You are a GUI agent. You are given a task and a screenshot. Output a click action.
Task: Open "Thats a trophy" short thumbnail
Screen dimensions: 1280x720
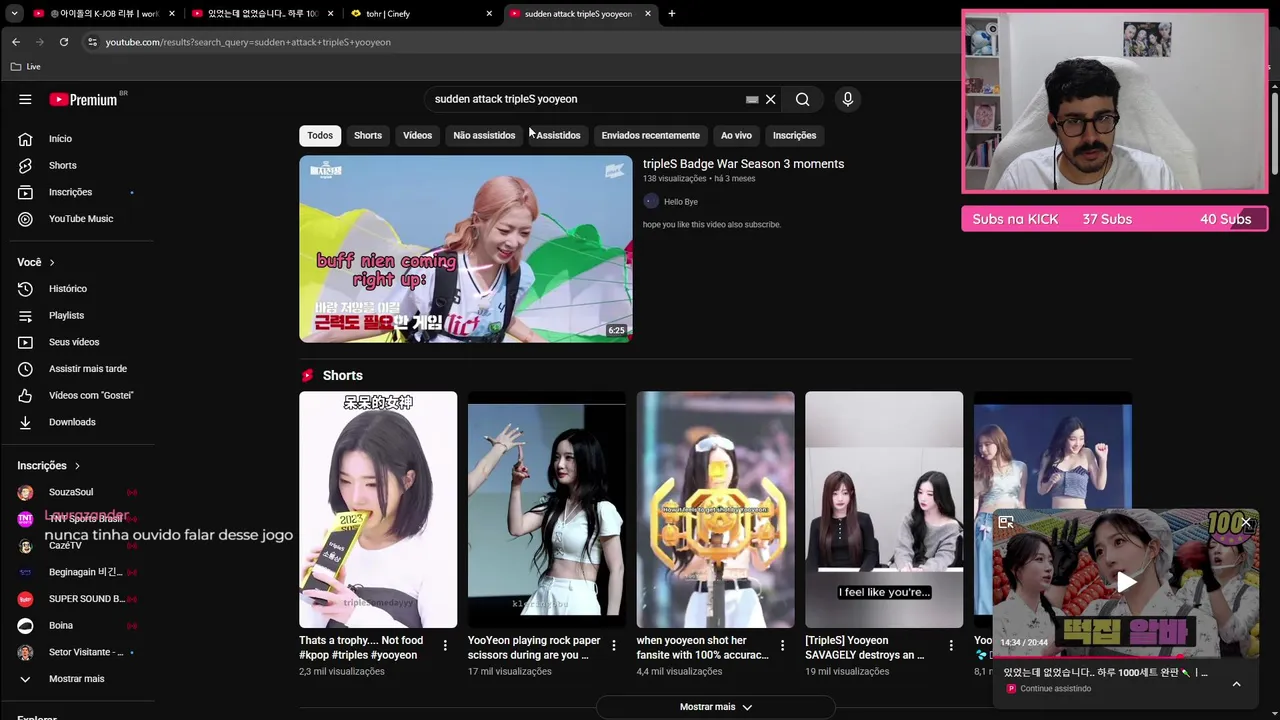[x=378, y=510]
